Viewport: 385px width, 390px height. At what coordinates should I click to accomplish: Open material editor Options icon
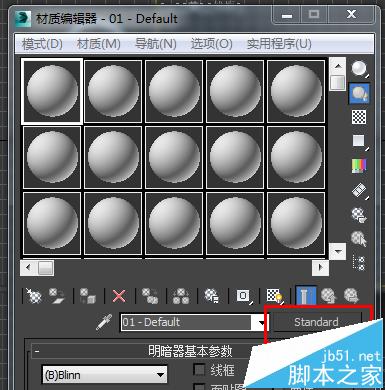pyautogui.click(x=359, y=215)
